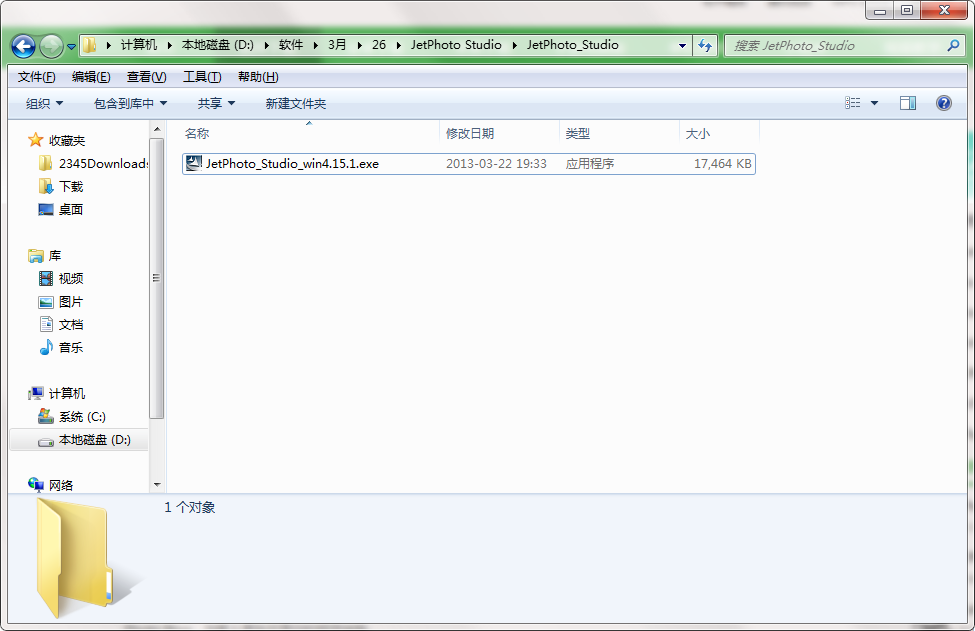Click the folder icon in address bar

[x=90, y=45]
